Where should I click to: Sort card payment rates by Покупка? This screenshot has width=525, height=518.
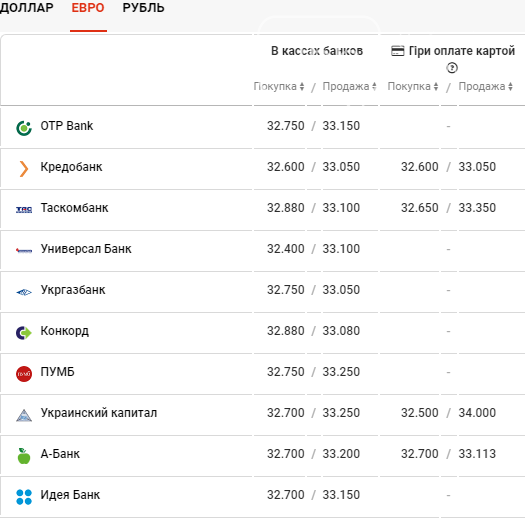tap(412, 86)
